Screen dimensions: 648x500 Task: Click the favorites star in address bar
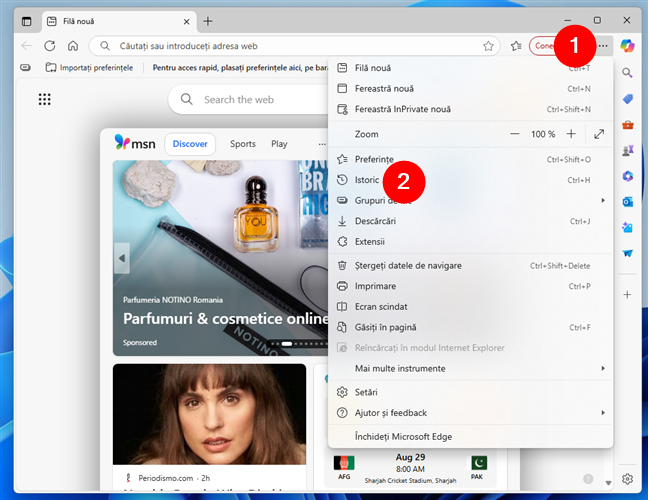[x=488, y=45]
